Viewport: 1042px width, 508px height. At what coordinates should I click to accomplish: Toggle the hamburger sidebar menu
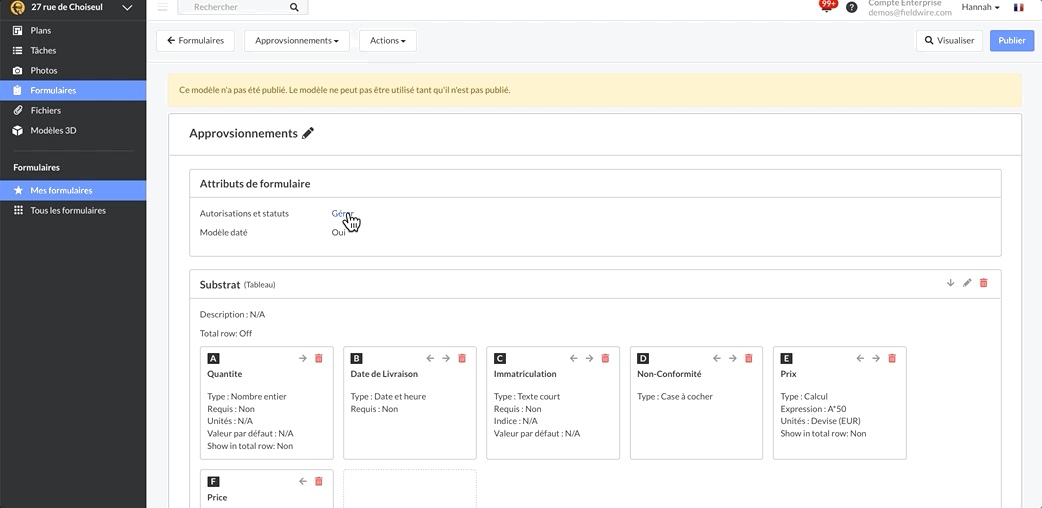point(162,7)
